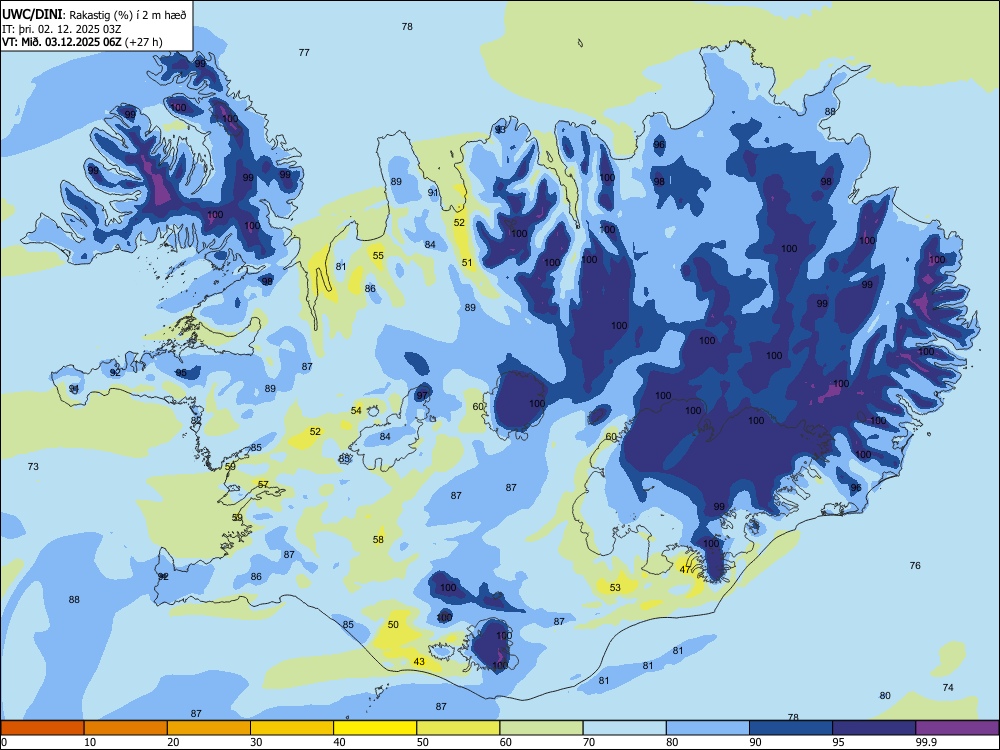Click the light blue 70–80 legend swatch
Viewport: 1000px width, 750px height.
[x=624, y=728]
